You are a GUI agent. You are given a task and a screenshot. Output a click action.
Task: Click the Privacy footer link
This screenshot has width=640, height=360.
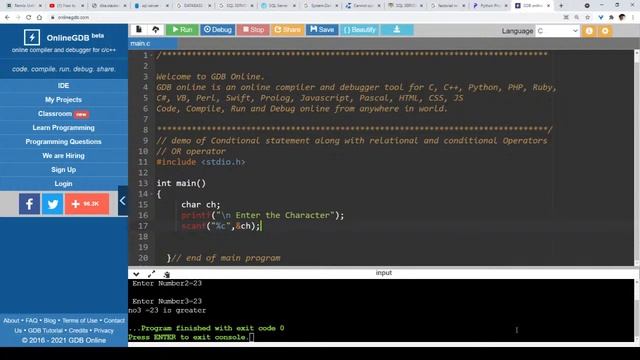point(104,331)
